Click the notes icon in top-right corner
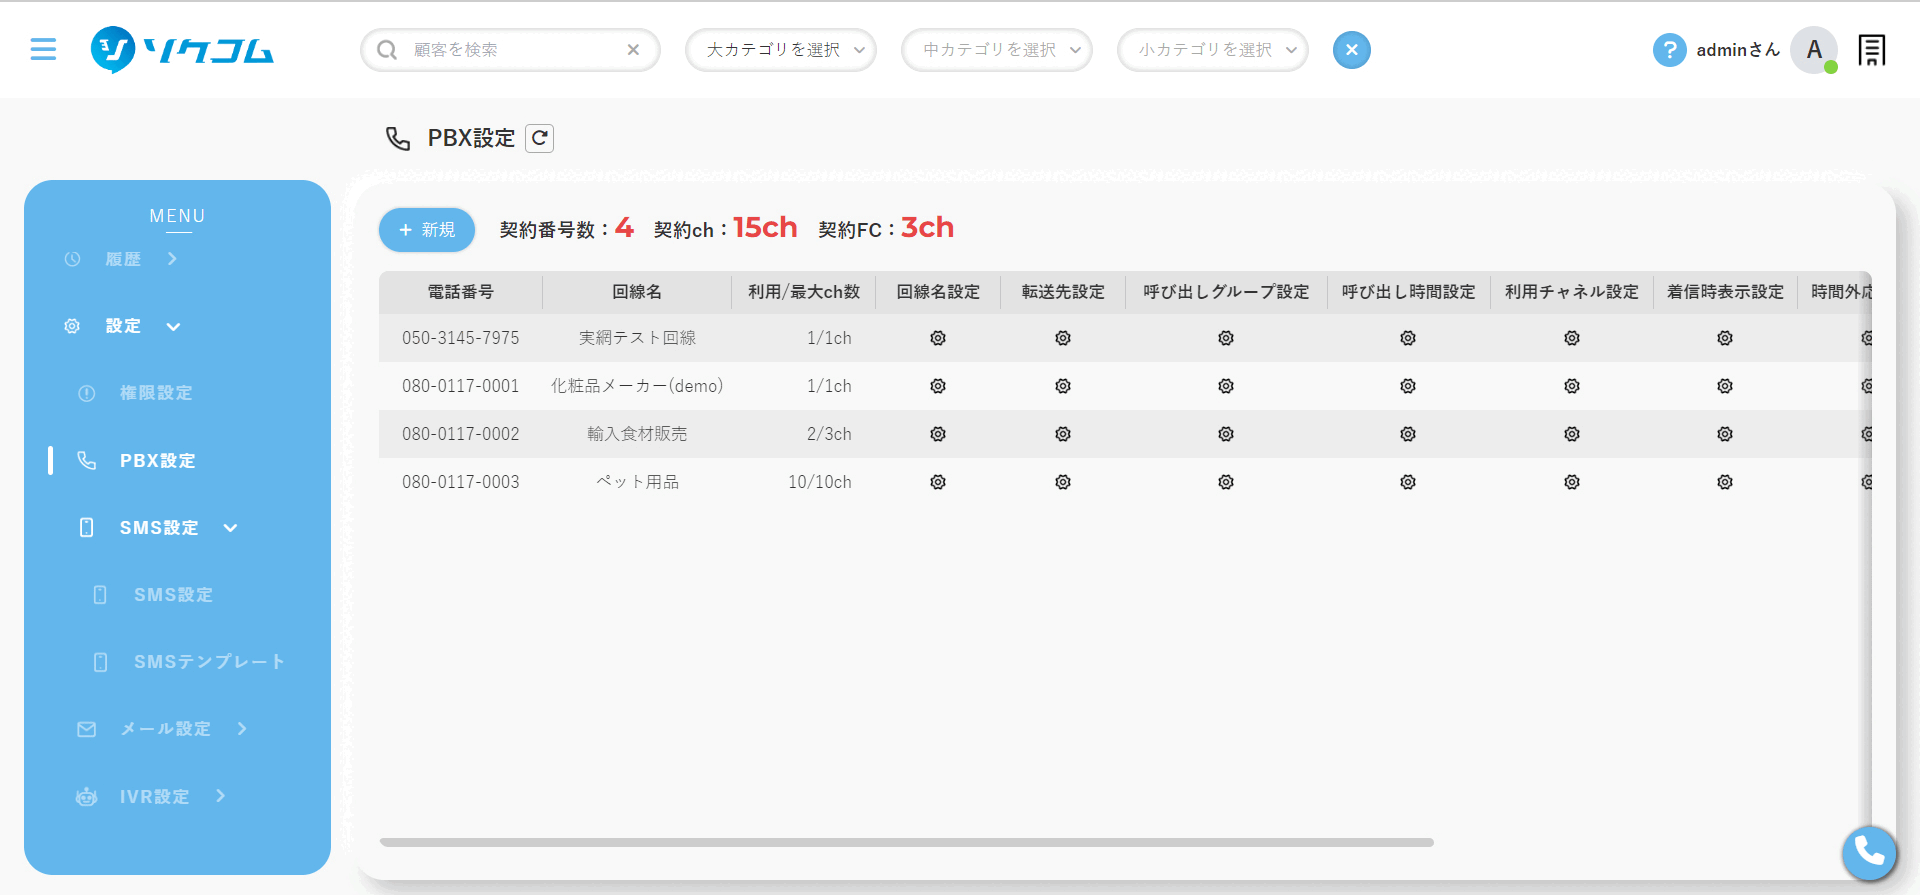Screen dimensions: 1920x895 (x=1871, y=50)
